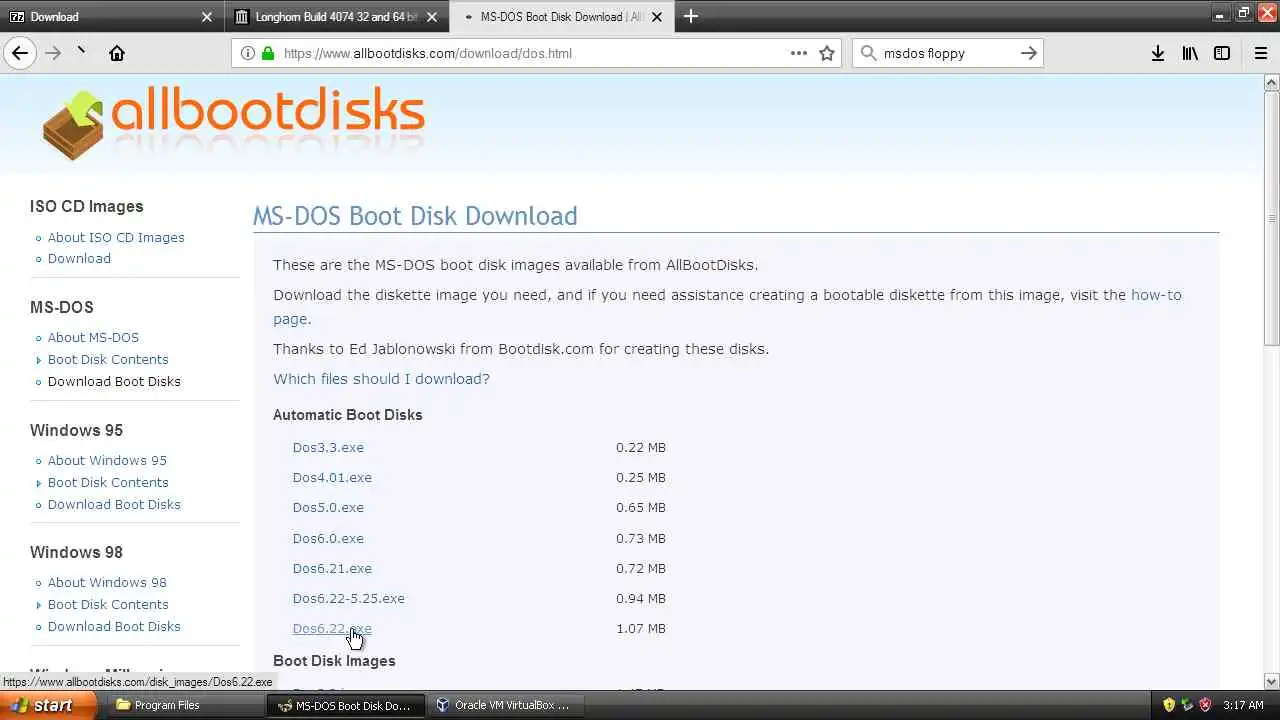Open Windows 98 Boot Disk Contents link
This screenshot has height=720, width=1280.
108,604
